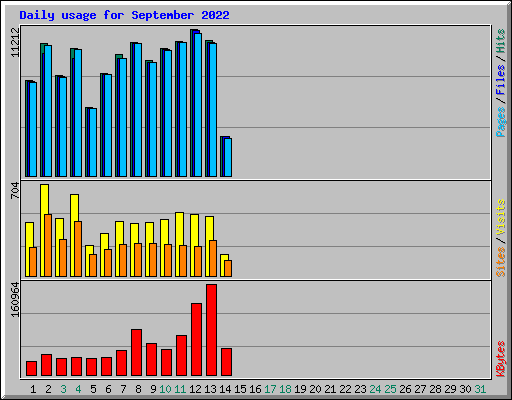The width and height of the screenshot is (512, 400).
Task: Click the tallest cyan pages bar for day 12
Action: tap(198, 105)
